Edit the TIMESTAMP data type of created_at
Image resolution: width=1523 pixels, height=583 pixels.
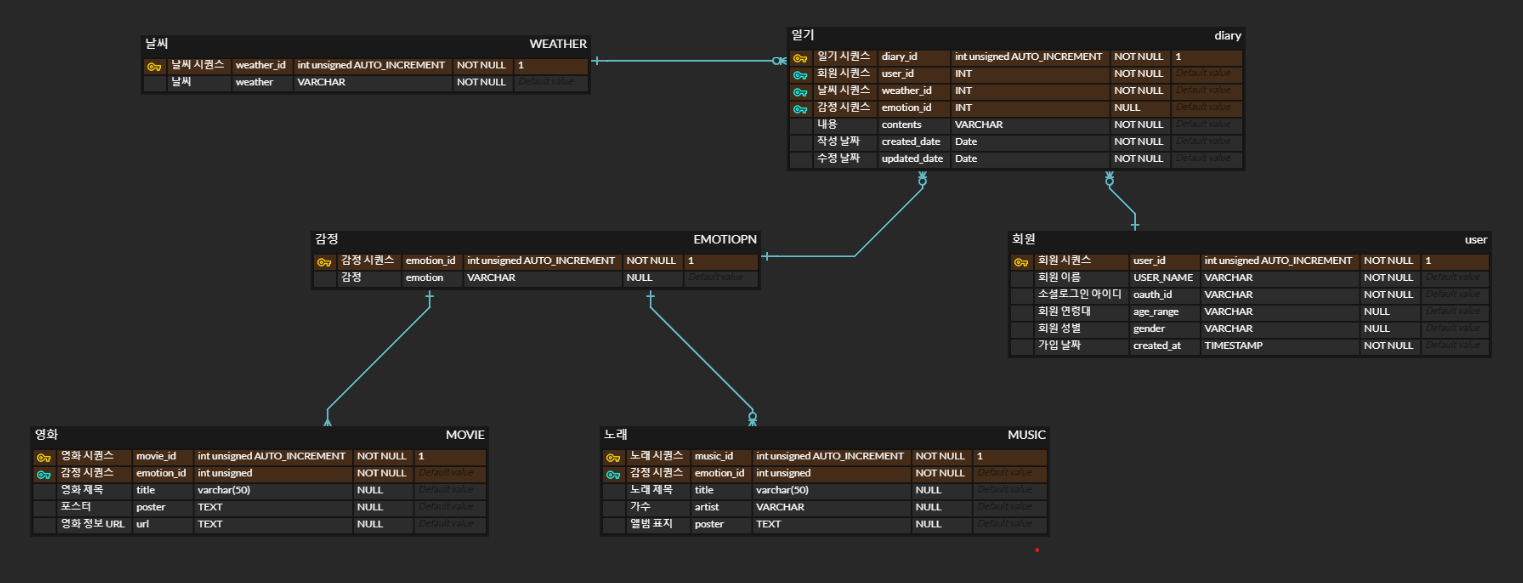1233,346
